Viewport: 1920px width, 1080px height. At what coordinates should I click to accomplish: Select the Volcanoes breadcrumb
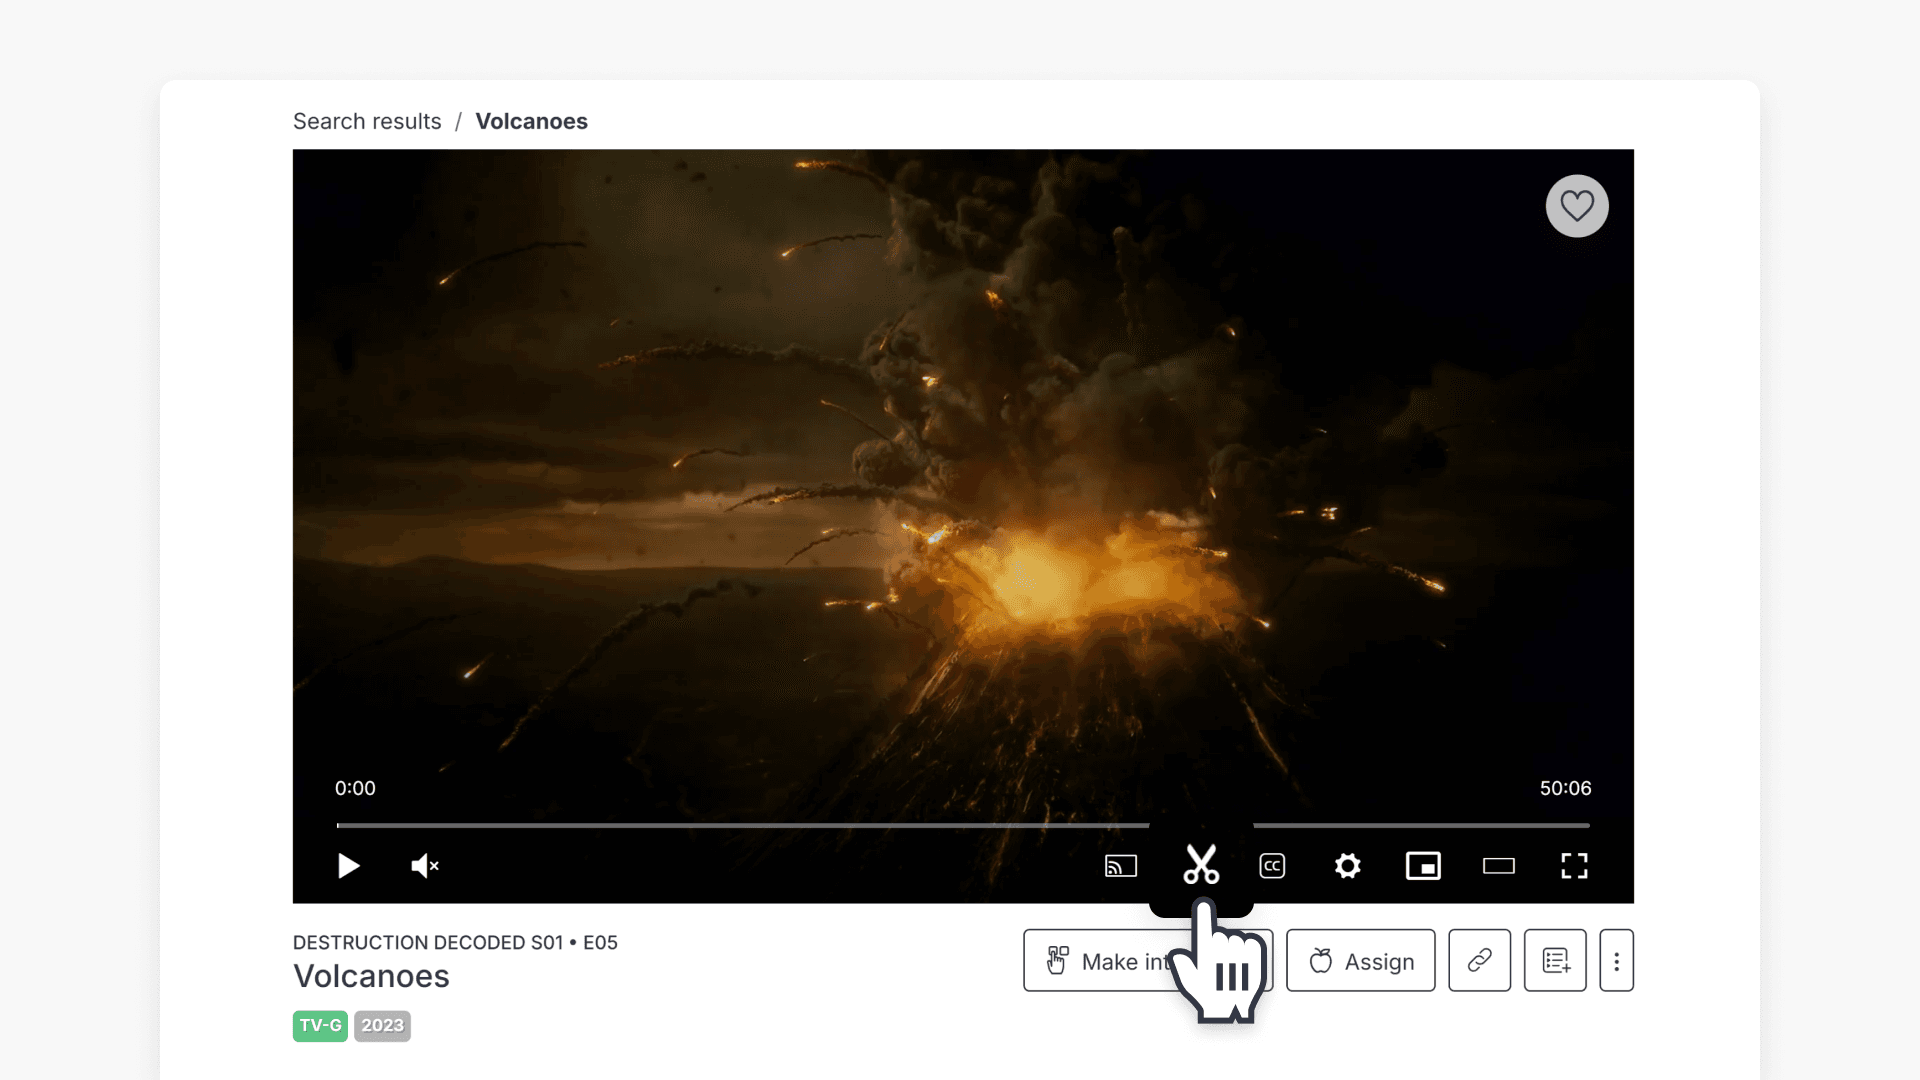point(531,121)
